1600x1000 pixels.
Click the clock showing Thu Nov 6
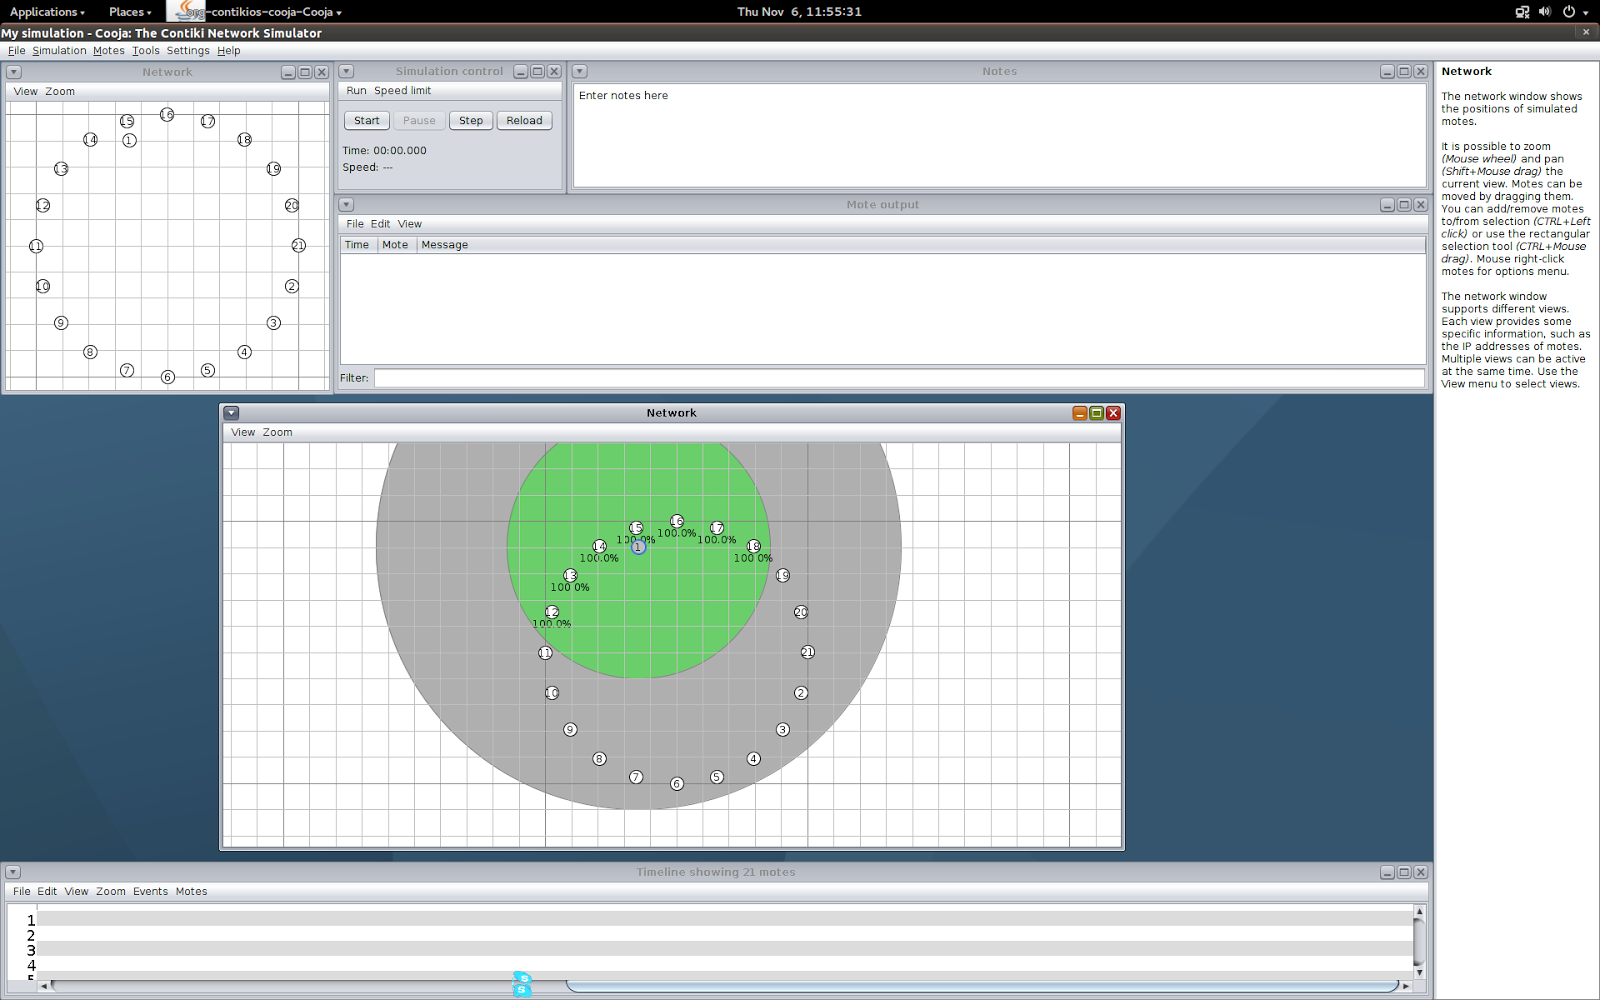(x=799, y=12)
